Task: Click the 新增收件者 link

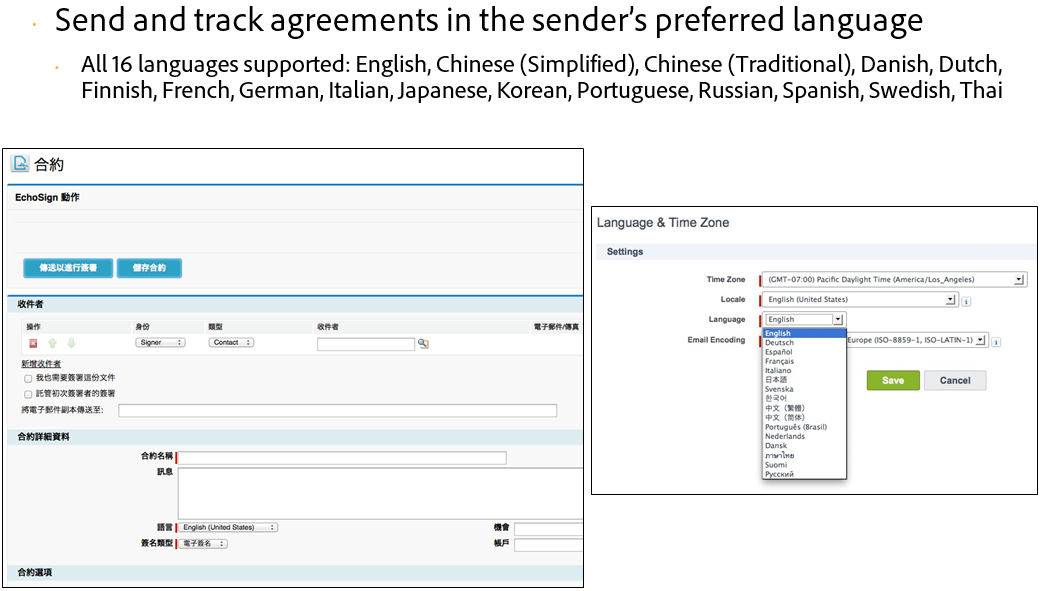Action: [x=41, y=363]
